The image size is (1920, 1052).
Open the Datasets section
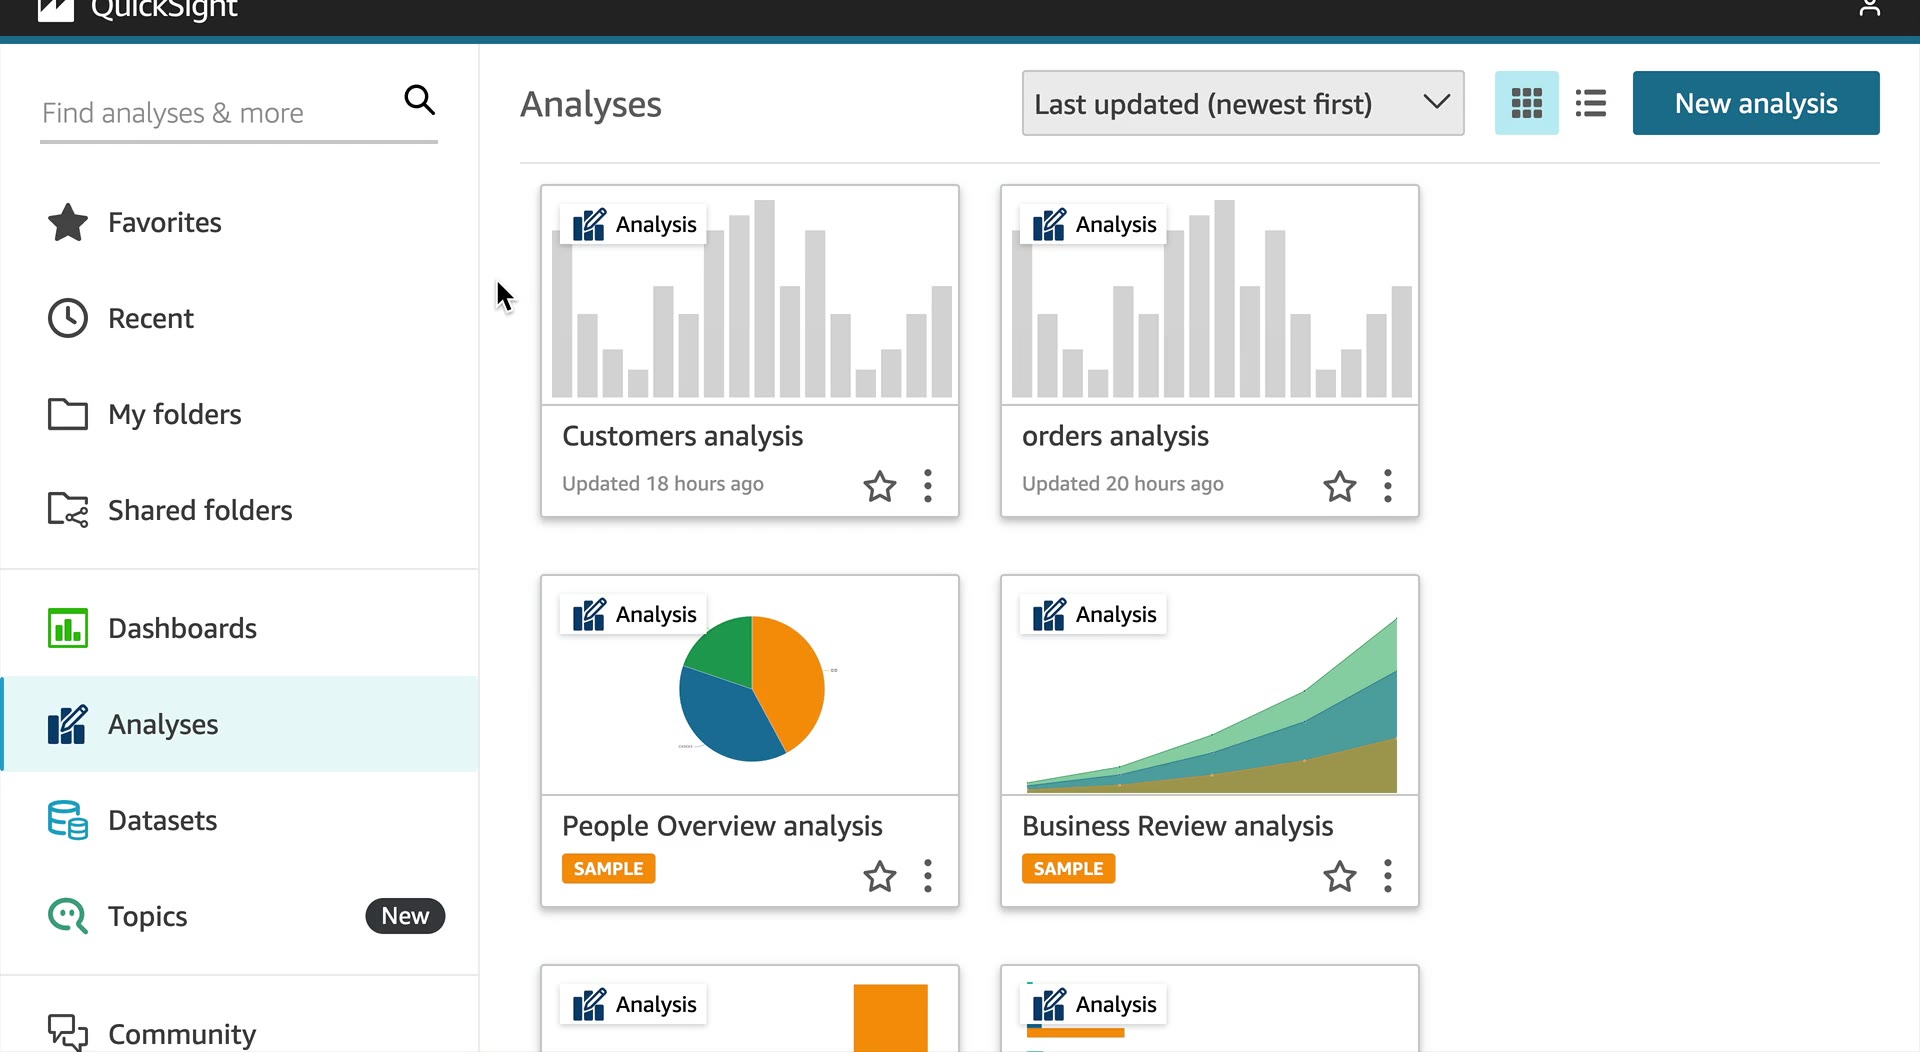tap(162, 820)
